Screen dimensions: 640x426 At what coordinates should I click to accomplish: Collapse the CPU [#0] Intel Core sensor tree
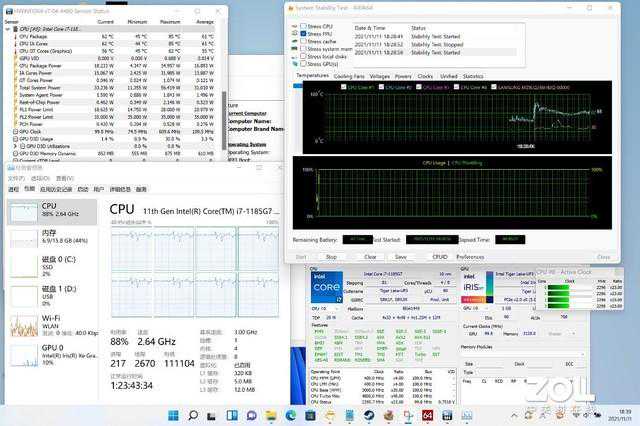point(8,30)
